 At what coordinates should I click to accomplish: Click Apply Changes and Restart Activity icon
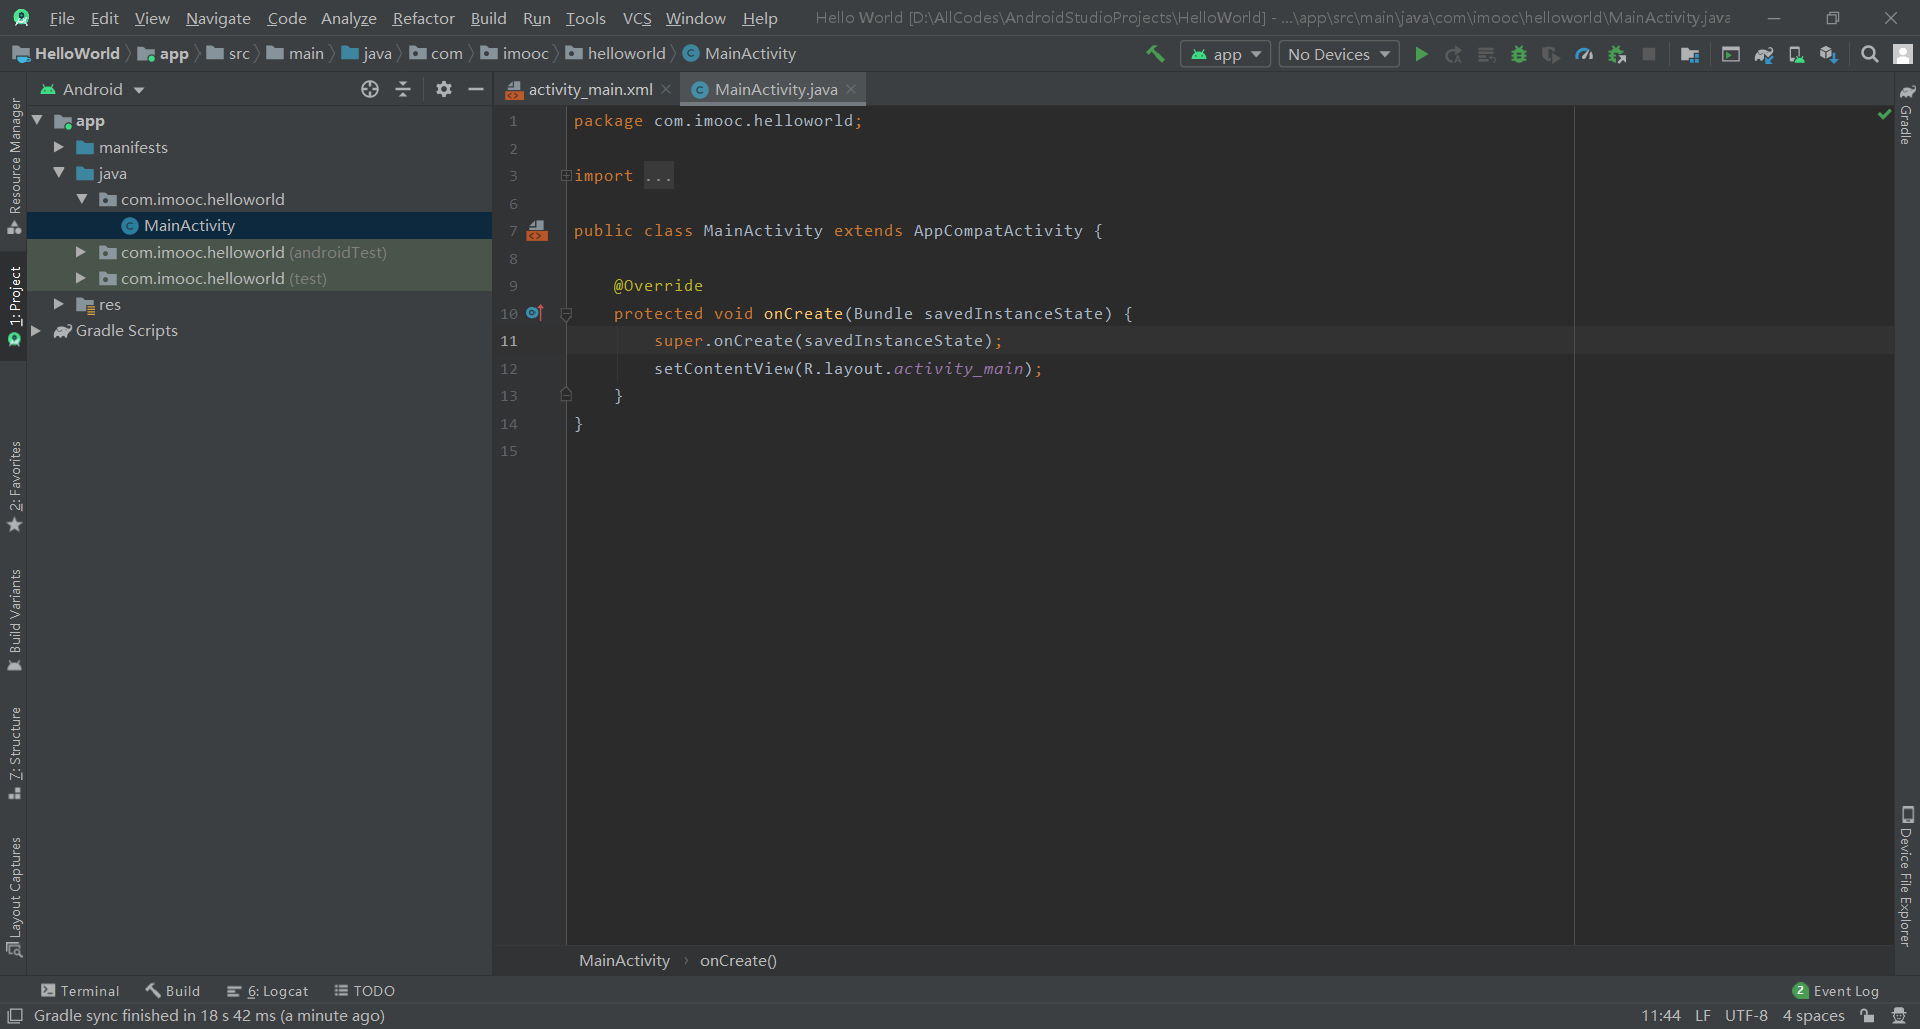coord(1454,54)
